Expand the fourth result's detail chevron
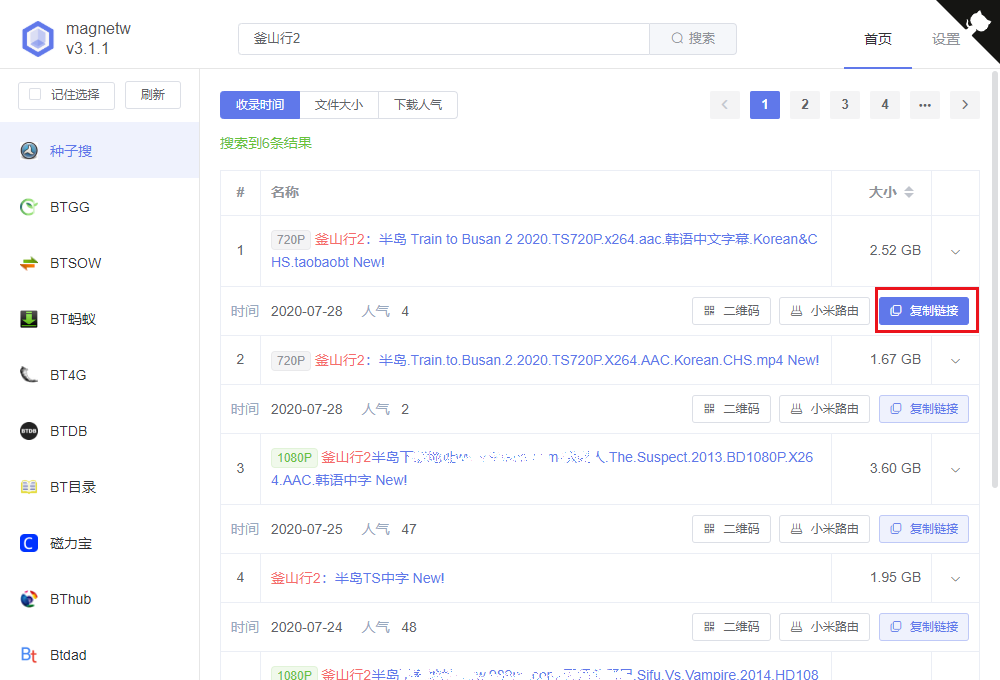The image size is (1000, 680). click(955, 578)
